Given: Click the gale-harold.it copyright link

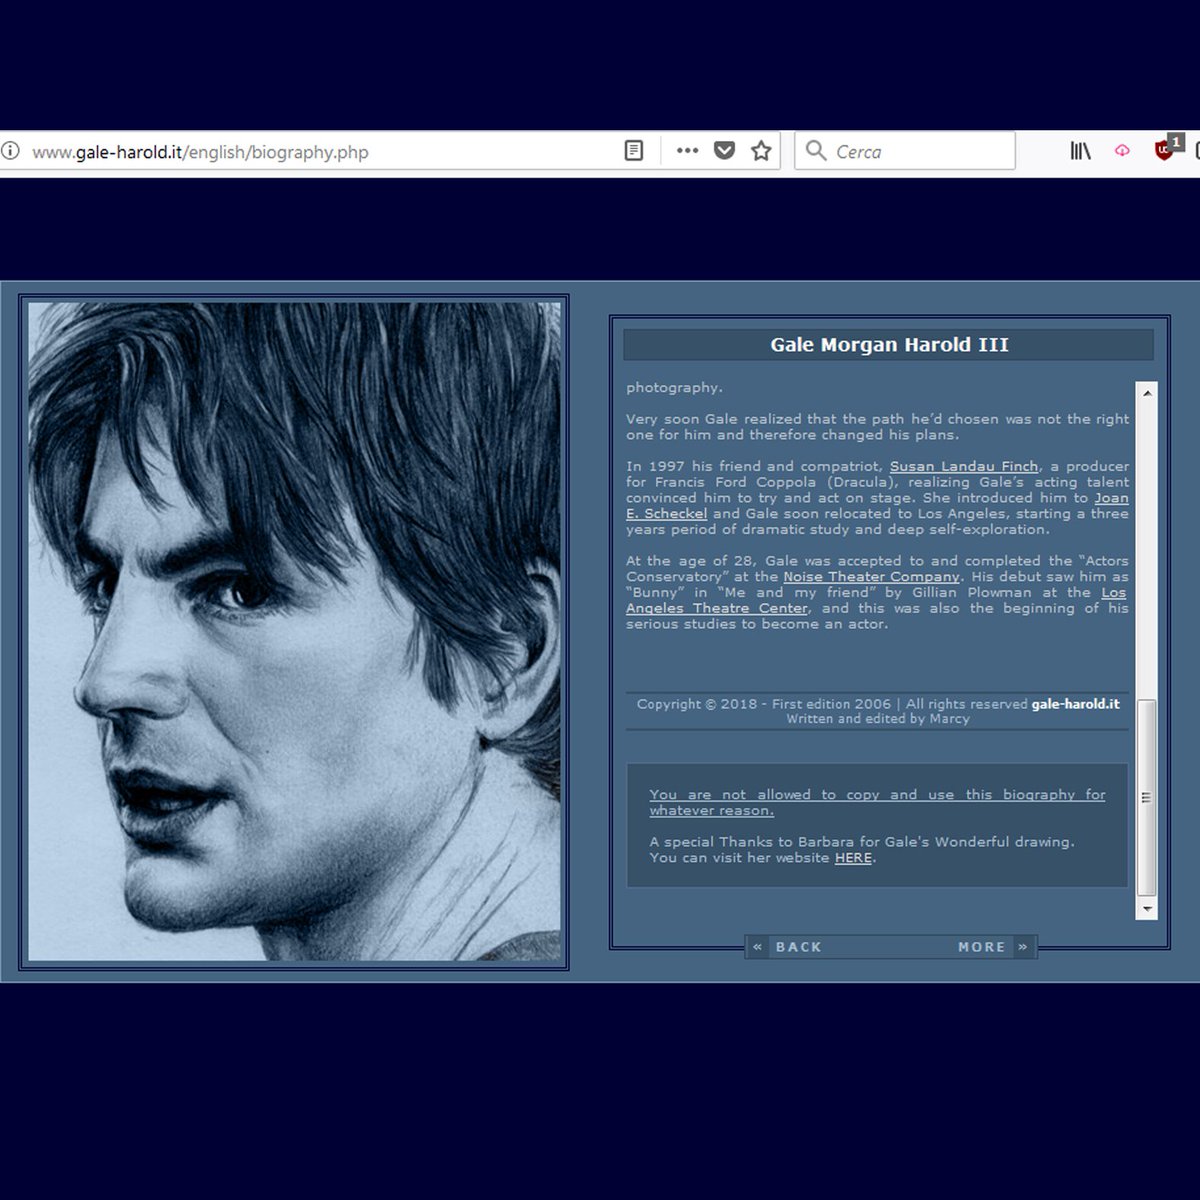Looking at the screenshot, I should (1075, 704).
